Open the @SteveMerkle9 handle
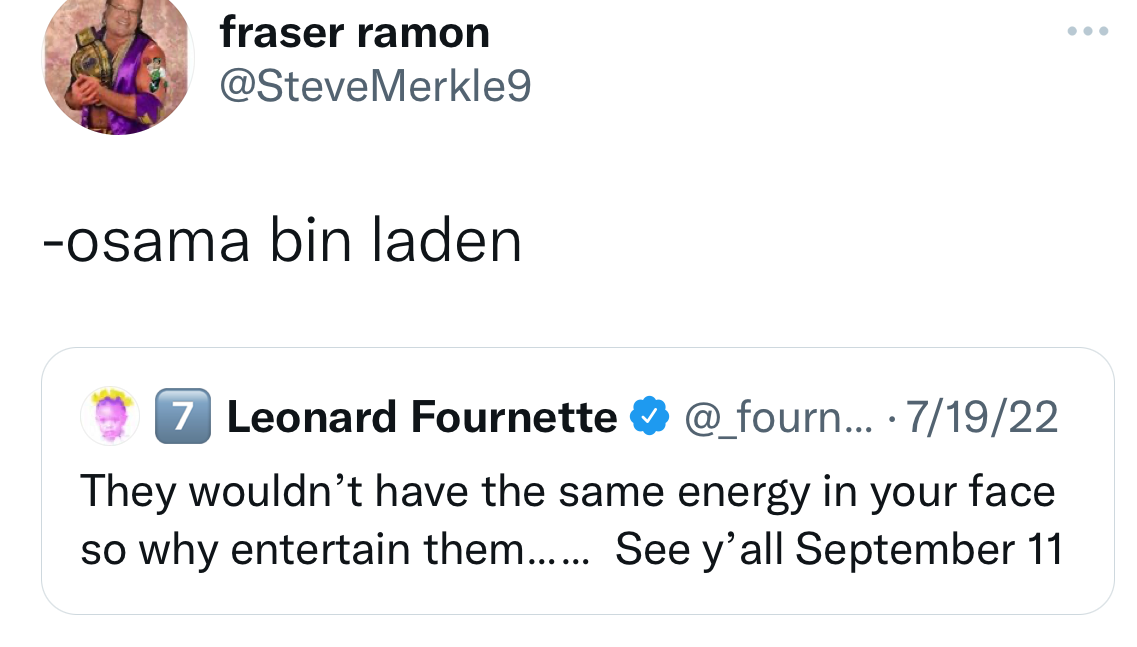 point(375,87)
